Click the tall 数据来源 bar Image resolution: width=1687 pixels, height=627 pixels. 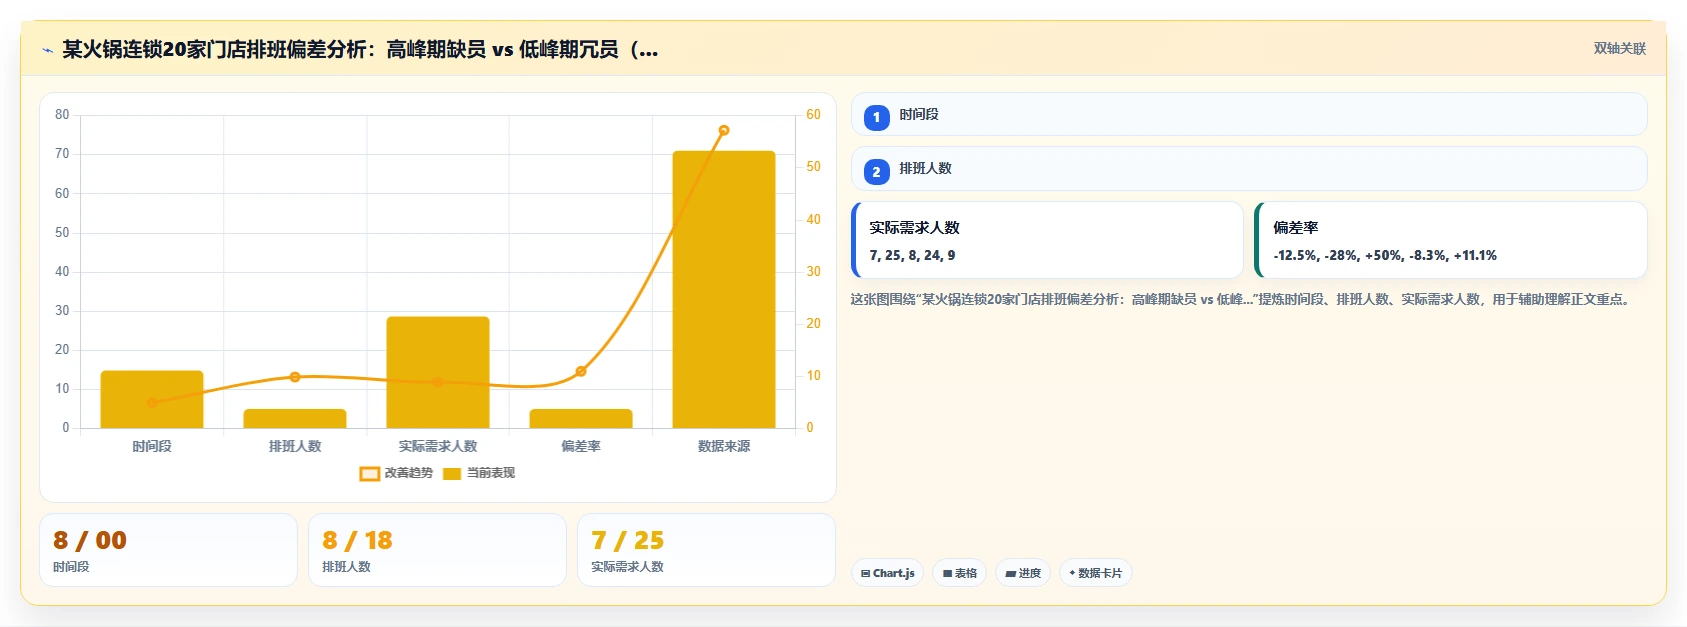tap(724, 289)
